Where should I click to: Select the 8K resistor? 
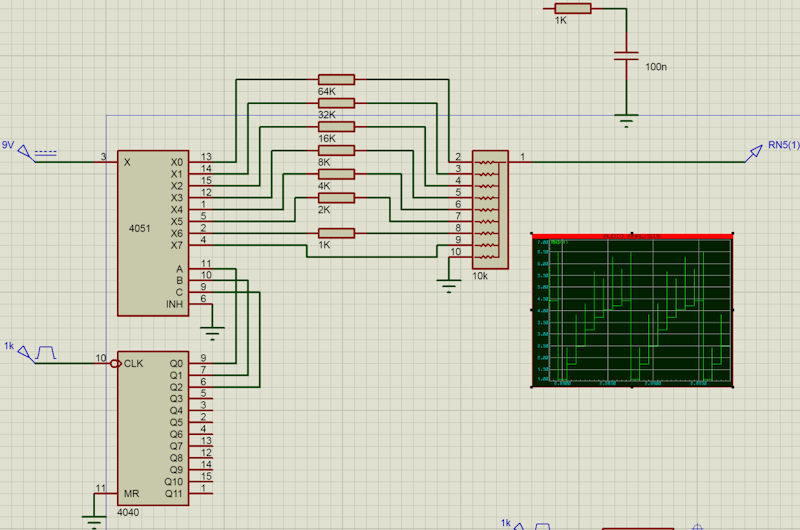(x=336, y=150)
